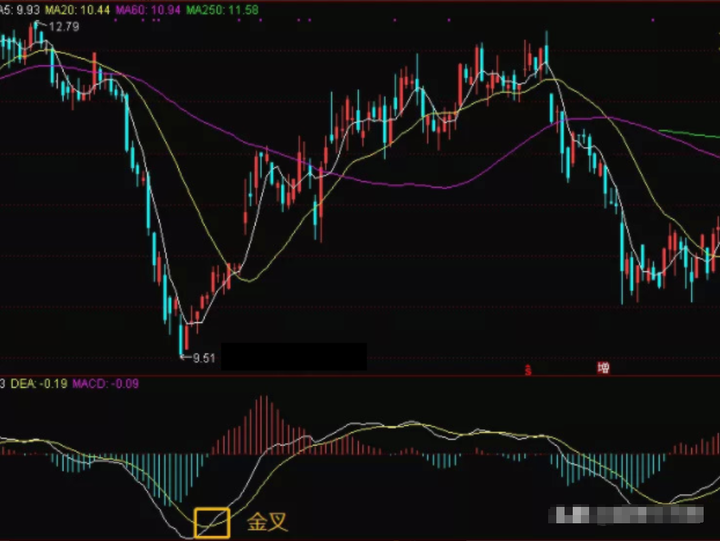The height and width of the screenshot is (541, 720).
Task: Click the blurred watermark at bottom right
Action: 626,515
